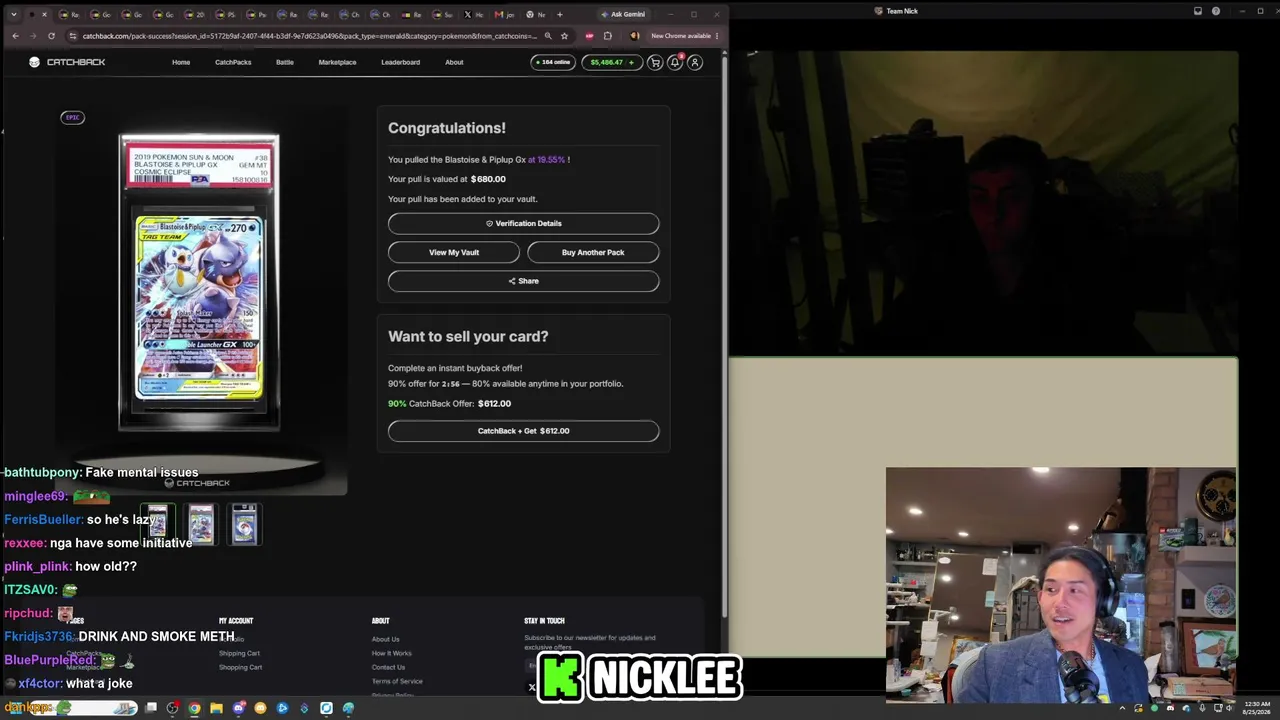Accept the CatchBack + Get $612.00 offer

tap(524, 431)
